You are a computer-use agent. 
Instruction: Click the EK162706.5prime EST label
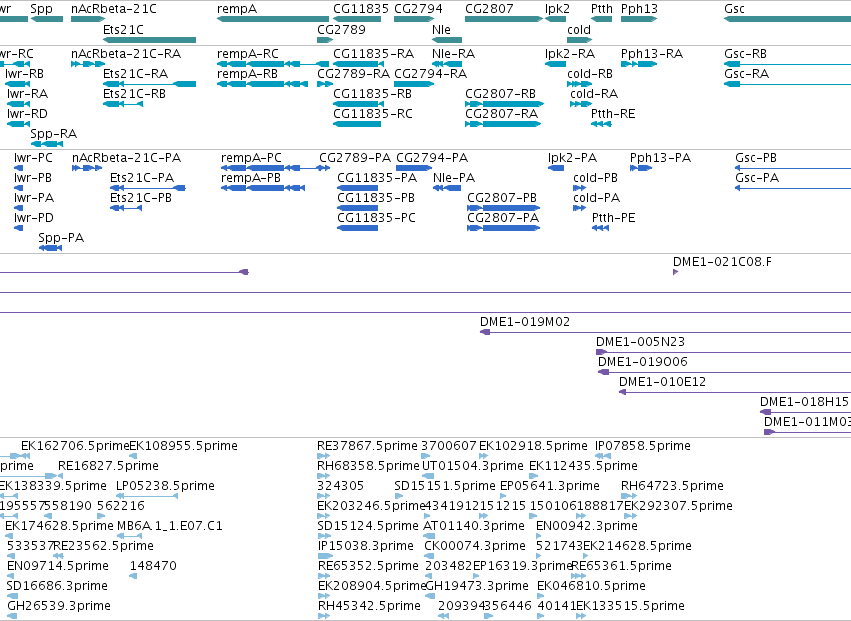tap(75, 446)
